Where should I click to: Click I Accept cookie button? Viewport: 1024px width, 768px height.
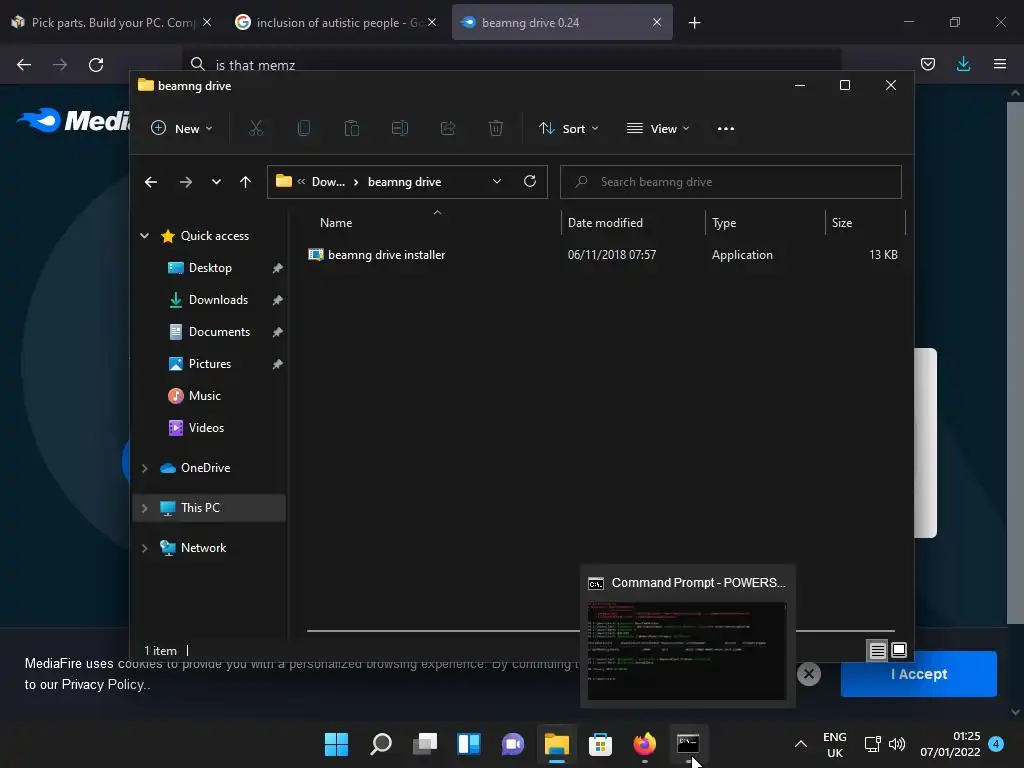pyautogui.click(x=918, y=674)
